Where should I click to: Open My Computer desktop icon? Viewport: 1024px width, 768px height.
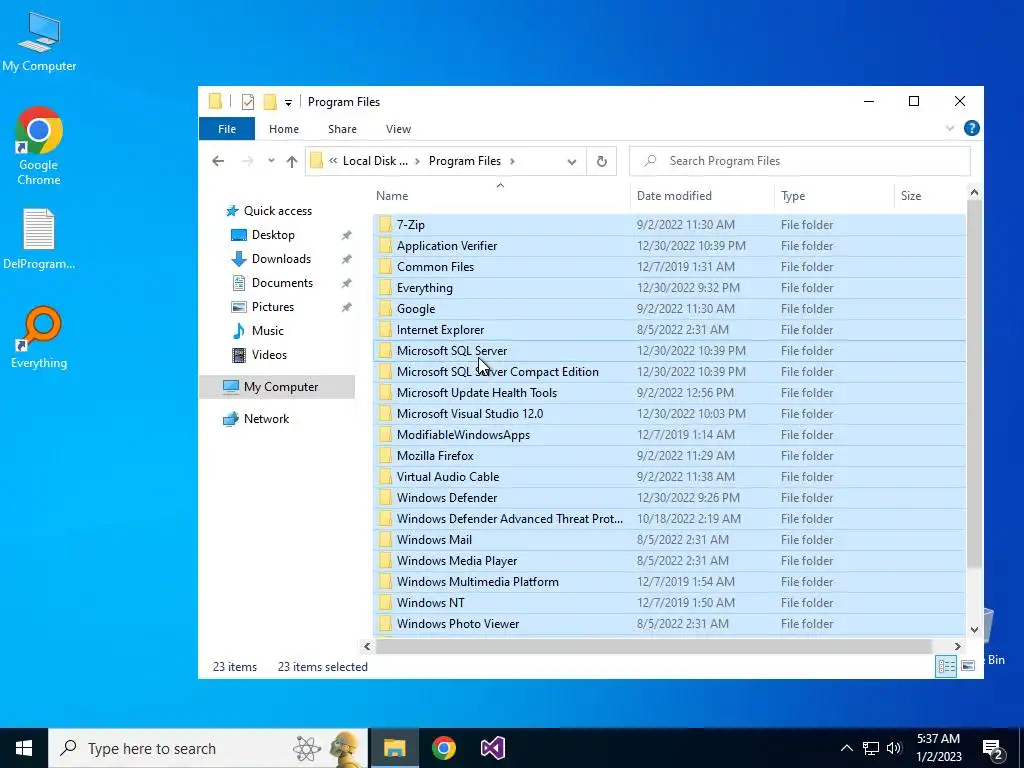(39, 42)
